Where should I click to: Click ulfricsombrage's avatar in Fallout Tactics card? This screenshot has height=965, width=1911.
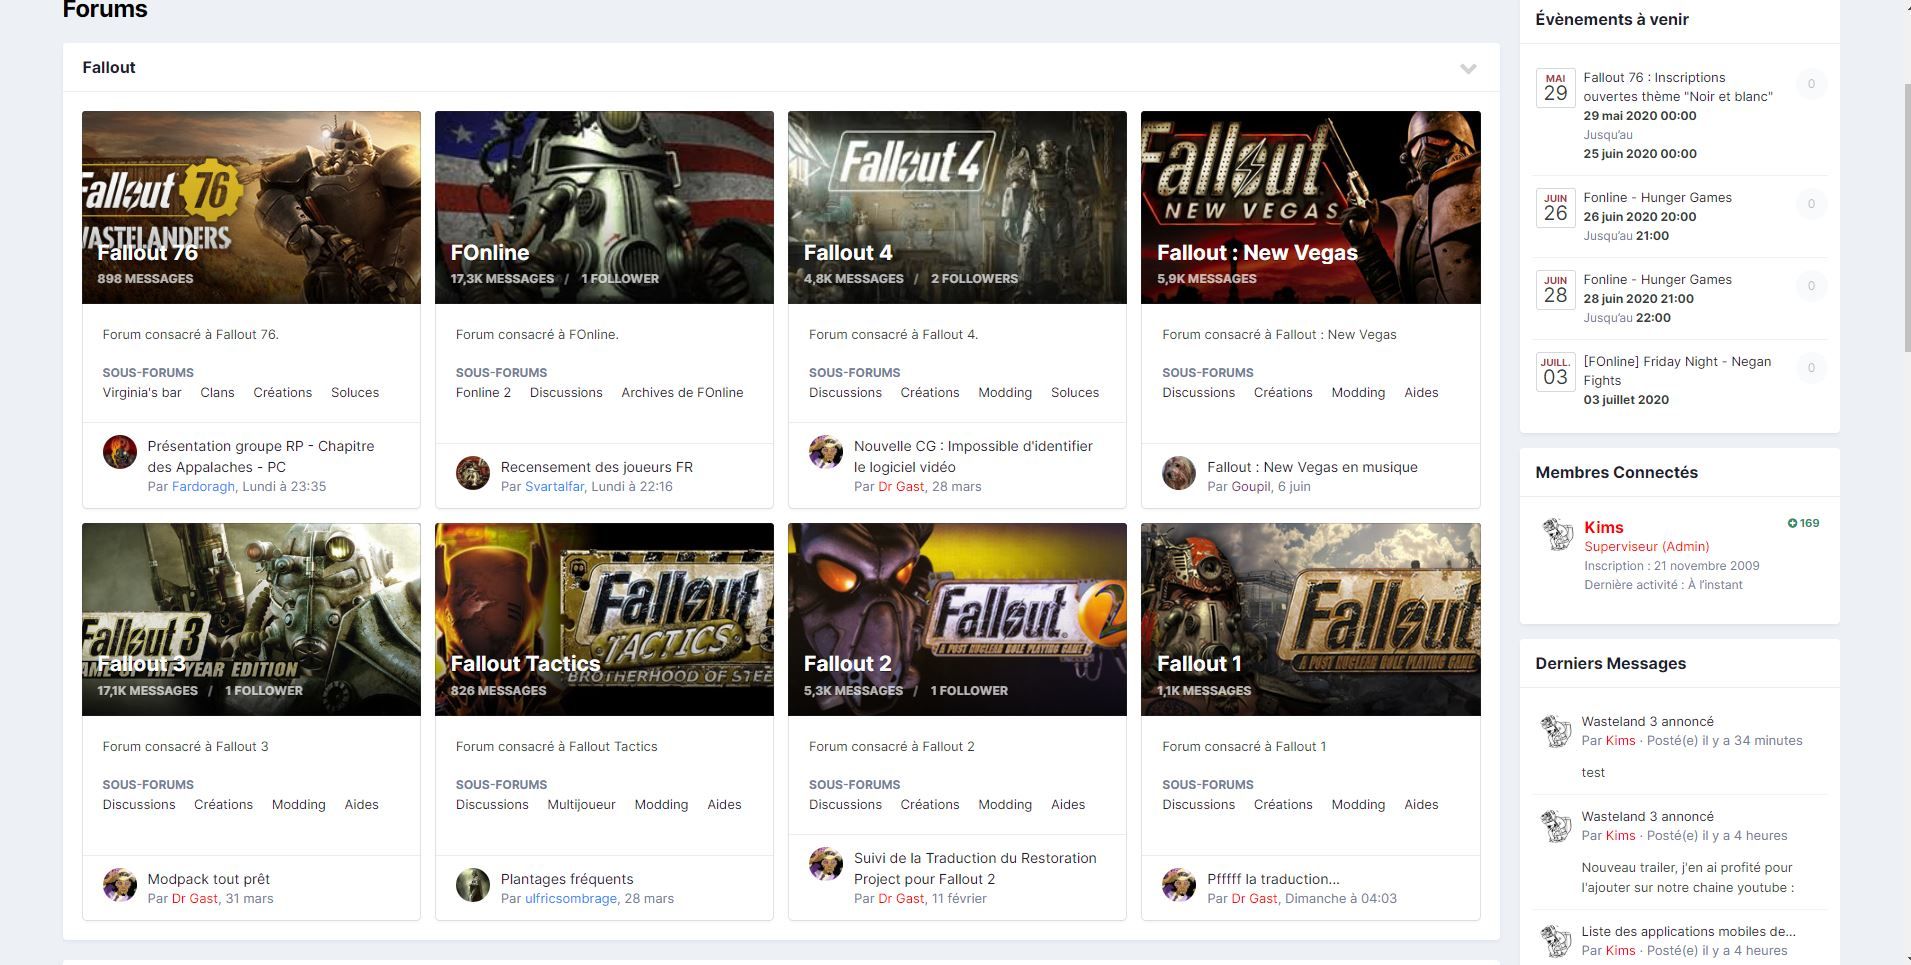click(473, 885)
